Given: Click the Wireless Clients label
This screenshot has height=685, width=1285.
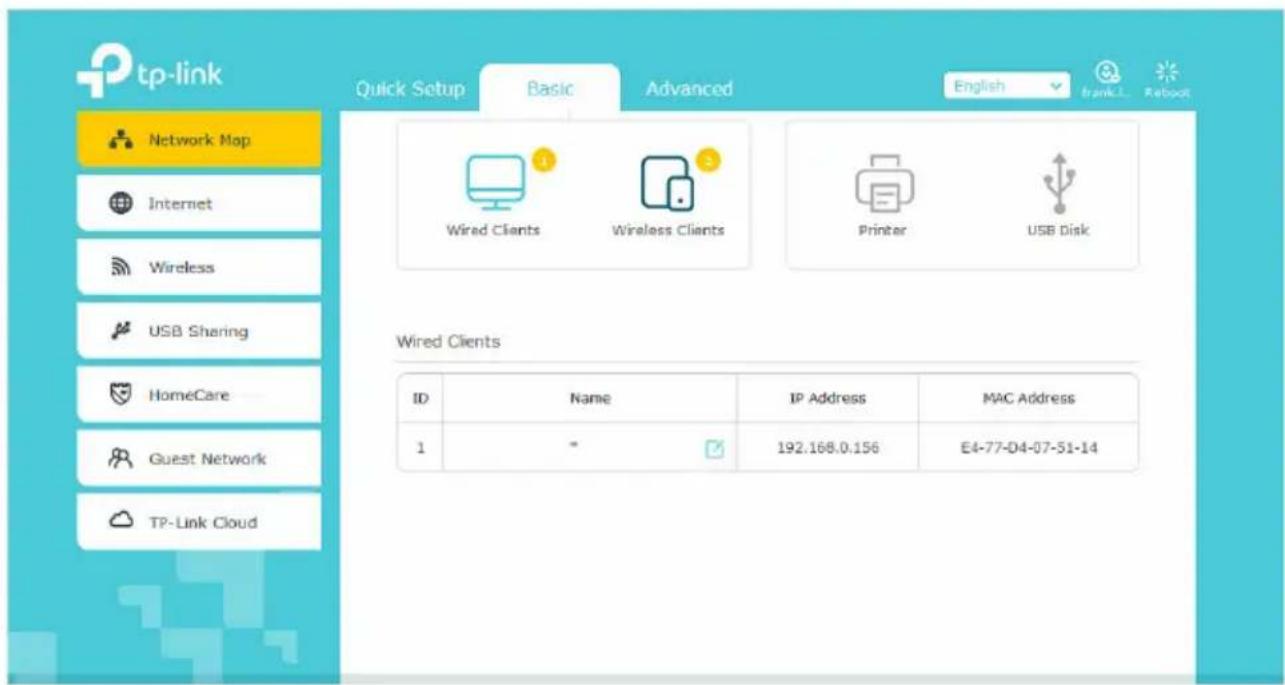Looking at the screenshot, I should 668,230.
